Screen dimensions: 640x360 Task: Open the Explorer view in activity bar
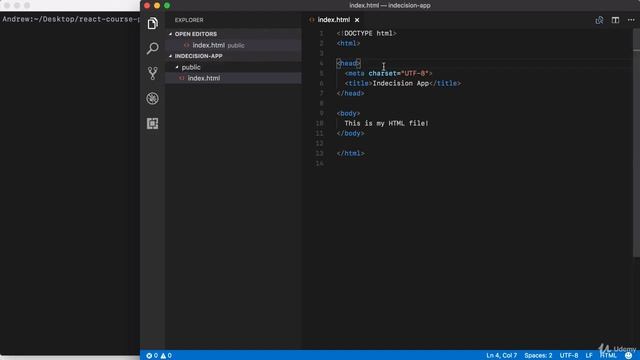tap(153, 23)
